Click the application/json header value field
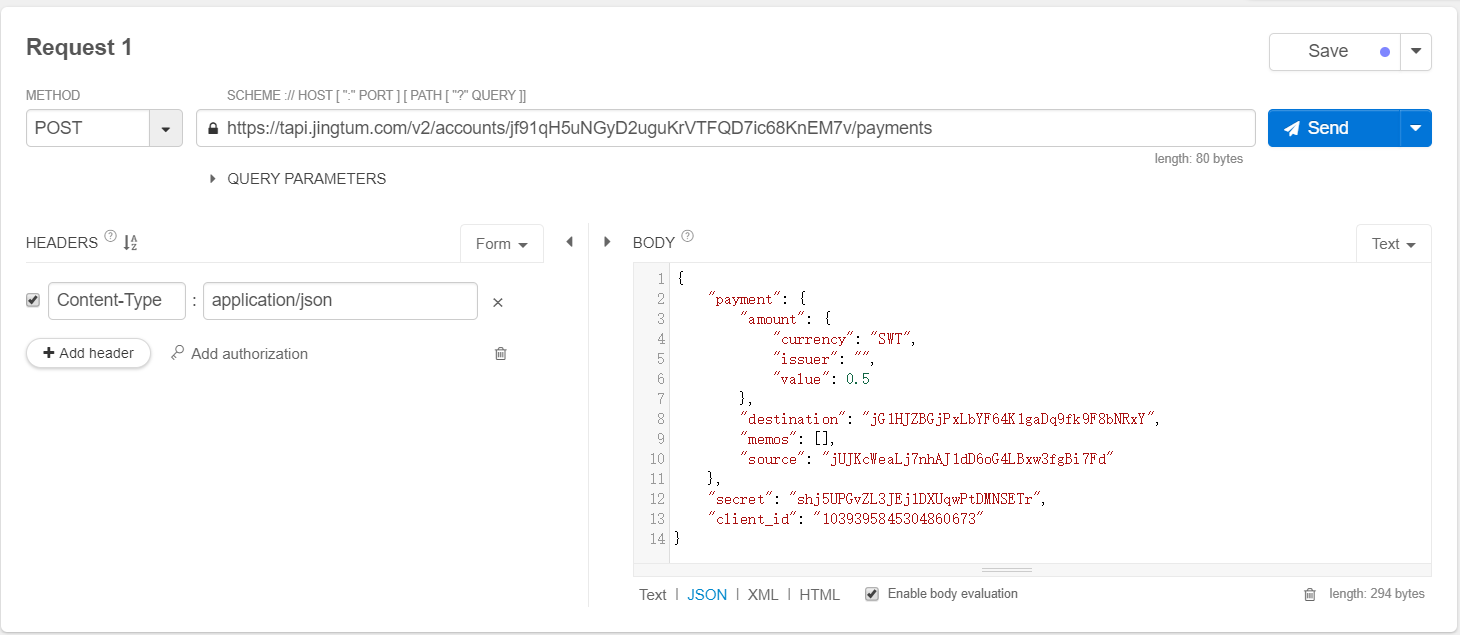1460x635 pixels. point(340,301)
